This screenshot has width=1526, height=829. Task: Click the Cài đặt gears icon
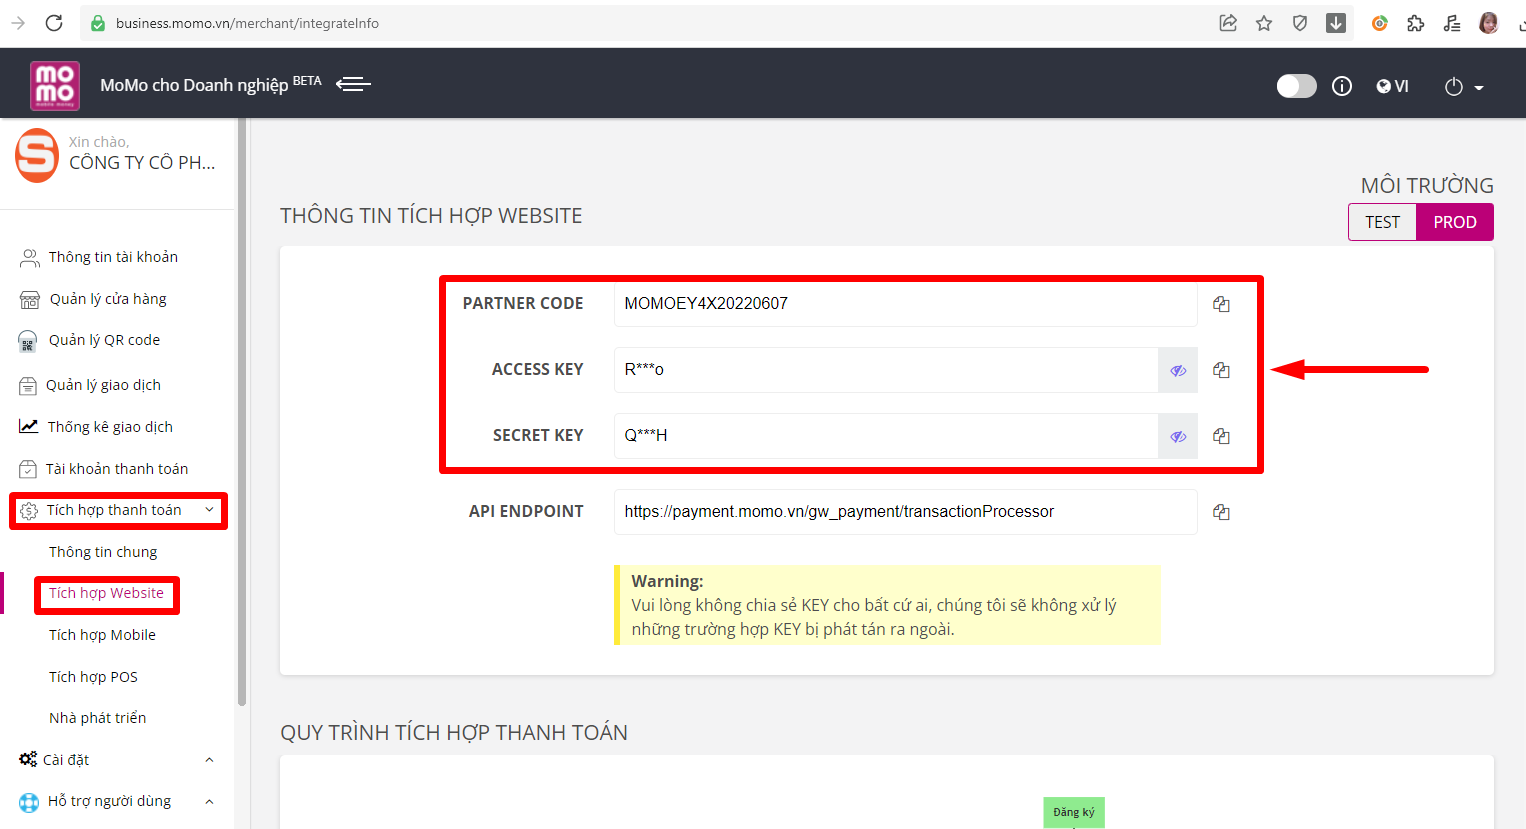28,760
